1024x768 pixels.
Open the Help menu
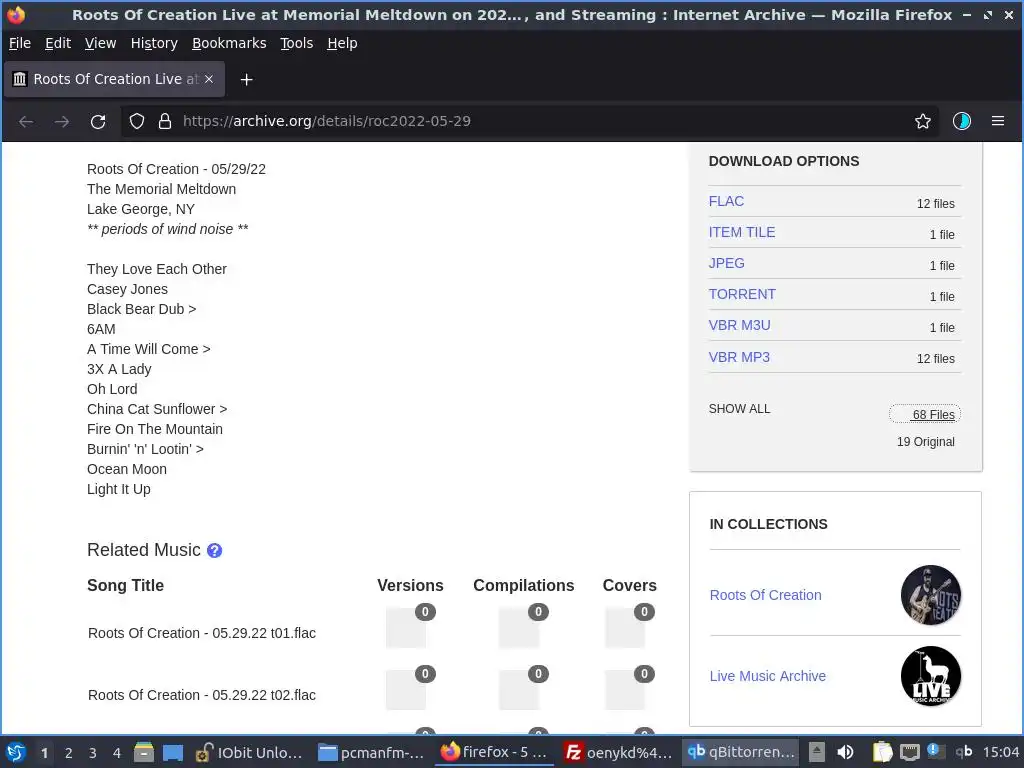342,43
